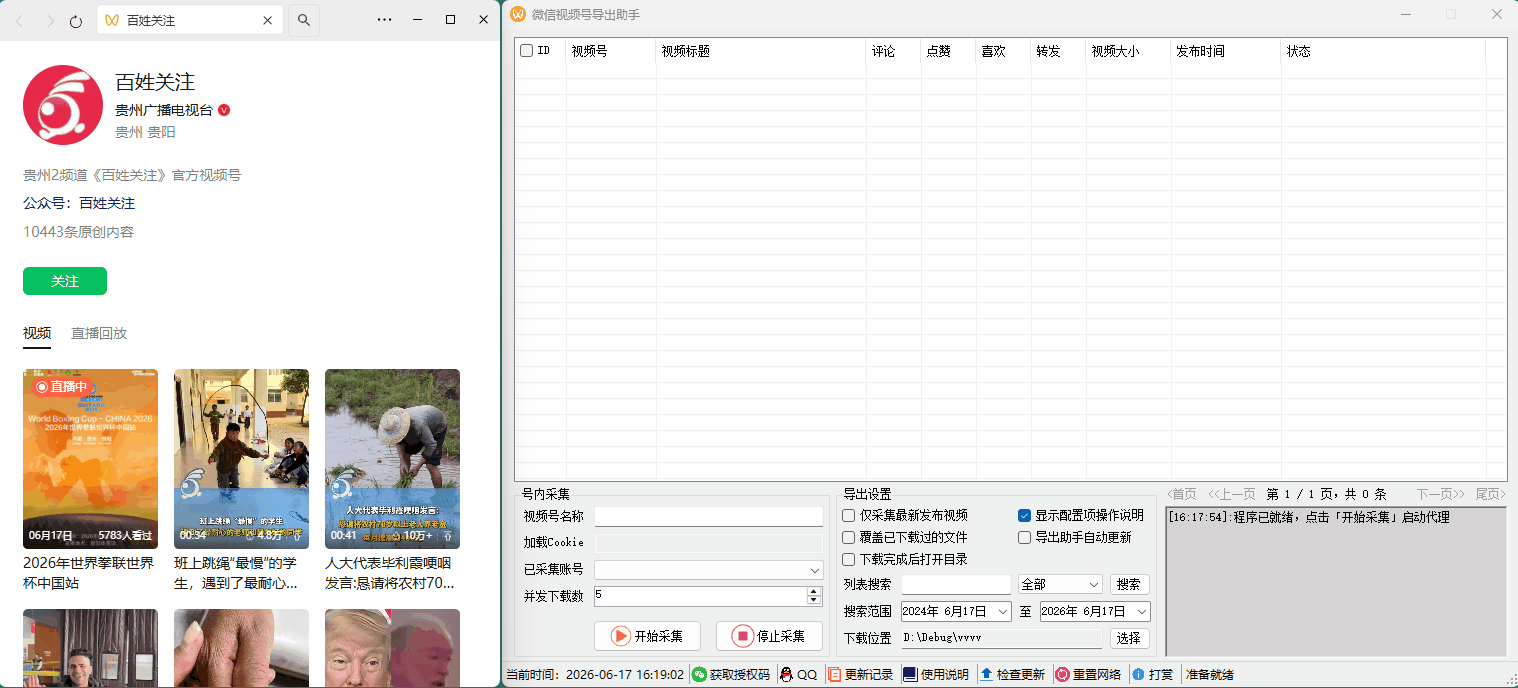Decrease 并发下载数 with down arrow
The height and width of the screenshot is (688, 1518).
[x=814, y=600]
